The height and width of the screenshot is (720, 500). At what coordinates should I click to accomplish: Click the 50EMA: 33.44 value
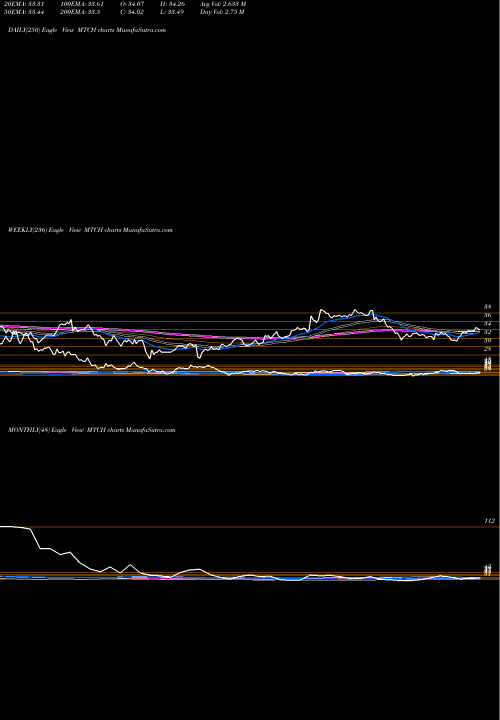click(x=23, y=12)
